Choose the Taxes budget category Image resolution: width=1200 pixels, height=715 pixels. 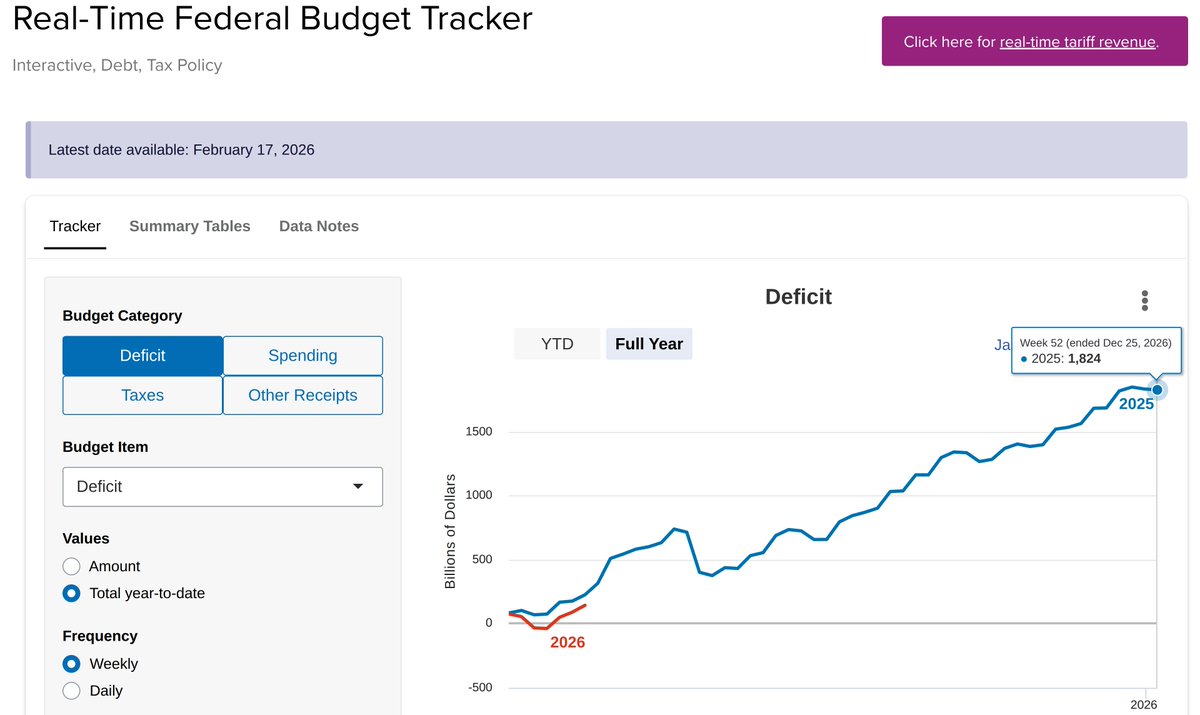(x=142, y=395)
